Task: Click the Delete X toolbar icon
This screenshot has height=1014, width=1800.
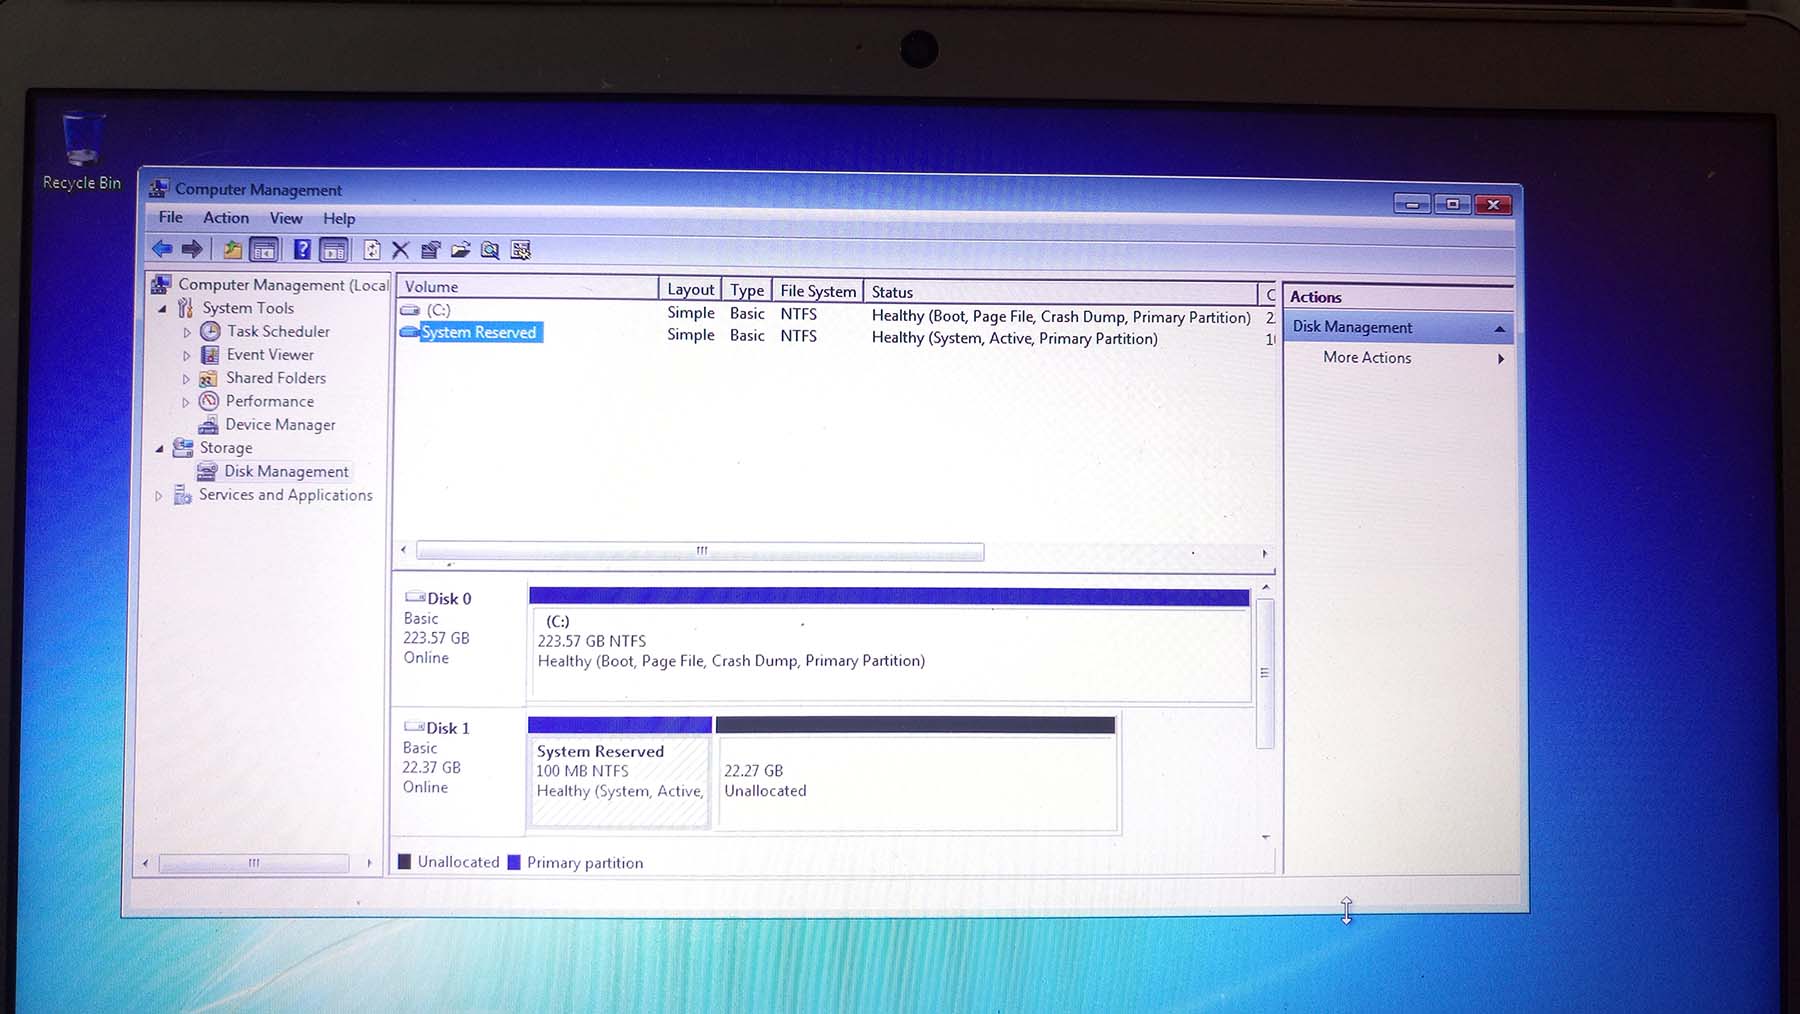Action: 400,250
